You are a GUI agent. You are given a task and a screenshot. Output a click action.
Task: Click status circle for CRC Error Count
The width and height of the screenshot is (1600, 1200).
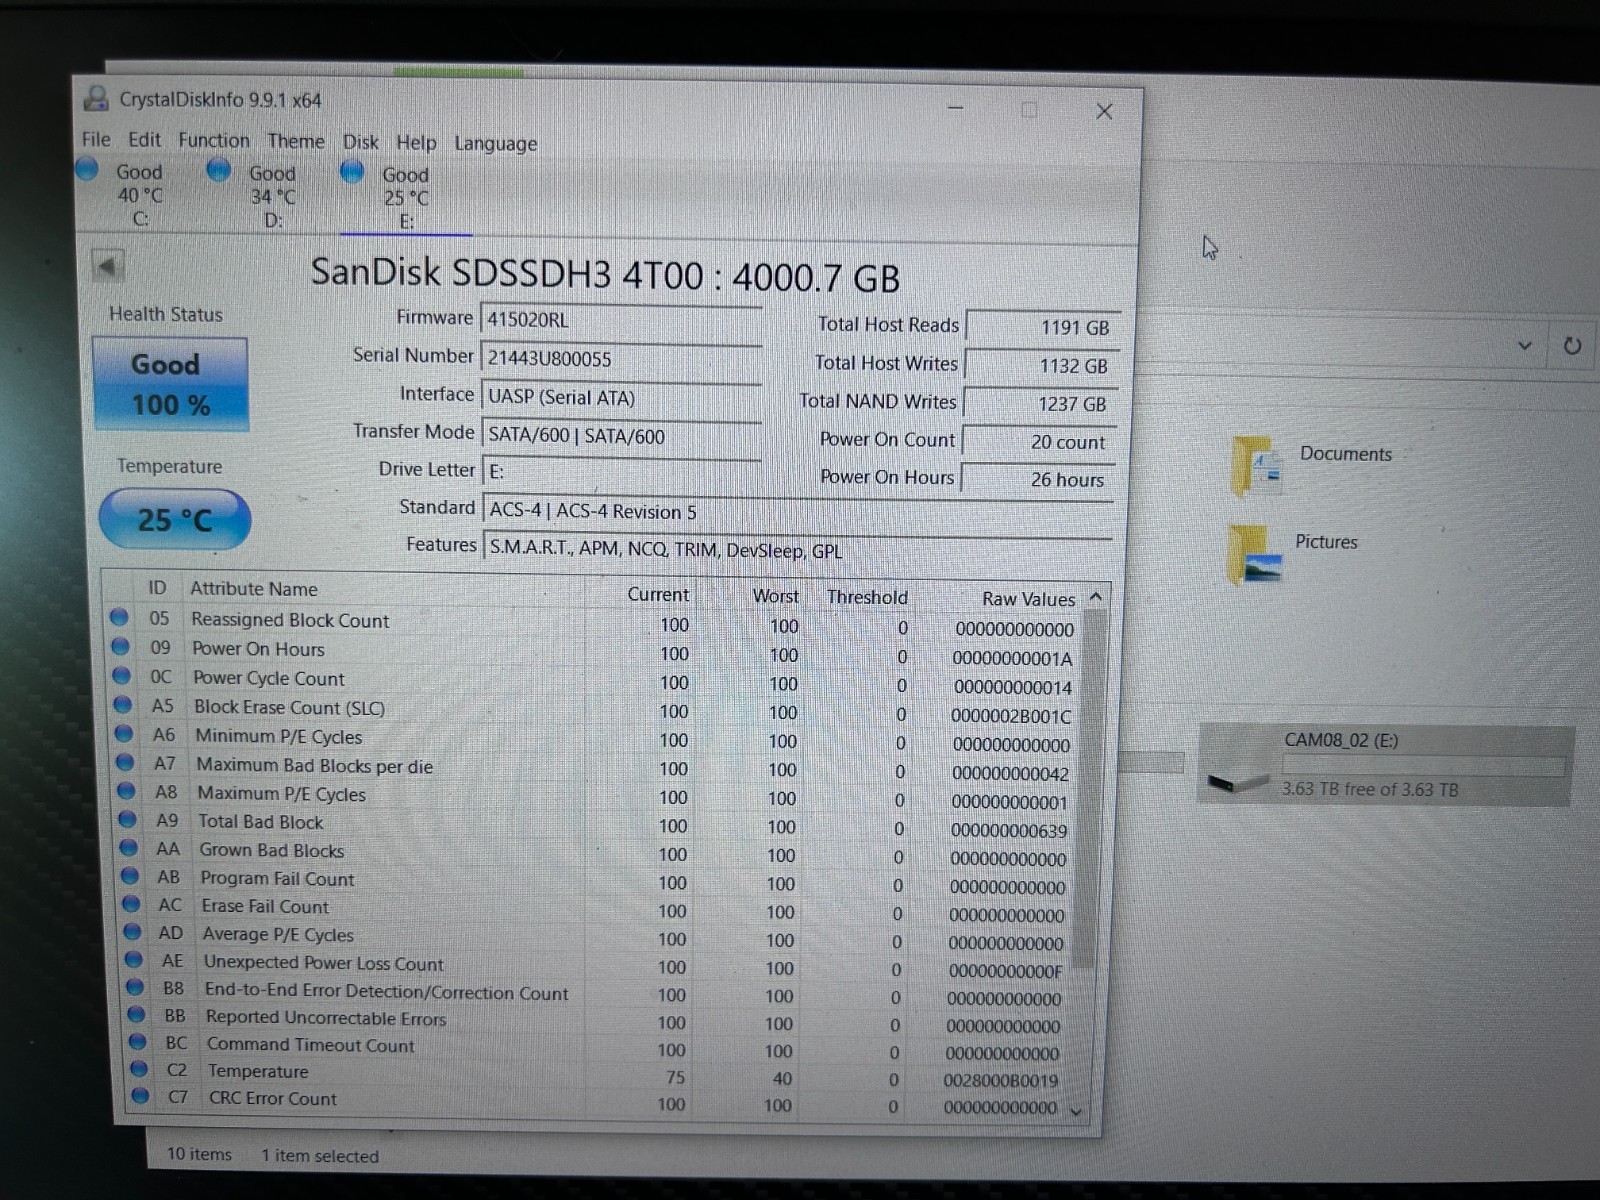coord(140,1096)
